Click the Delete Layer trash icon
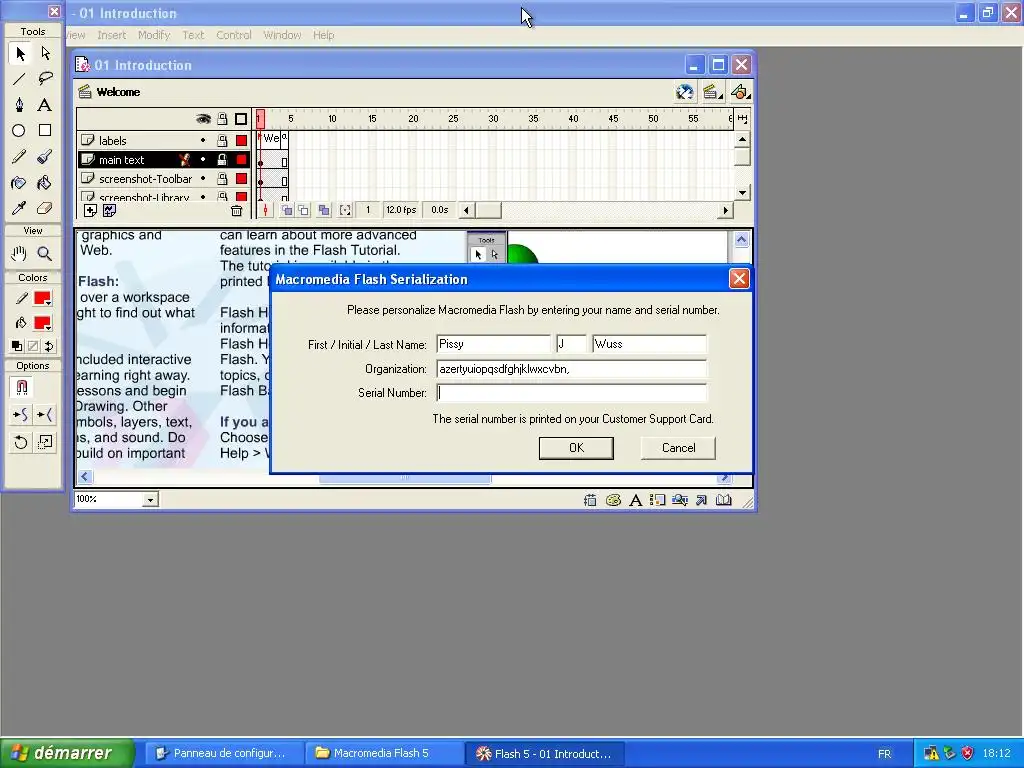Image resolution: width=1024 pixels, height=768 pixels. point(236,210)
